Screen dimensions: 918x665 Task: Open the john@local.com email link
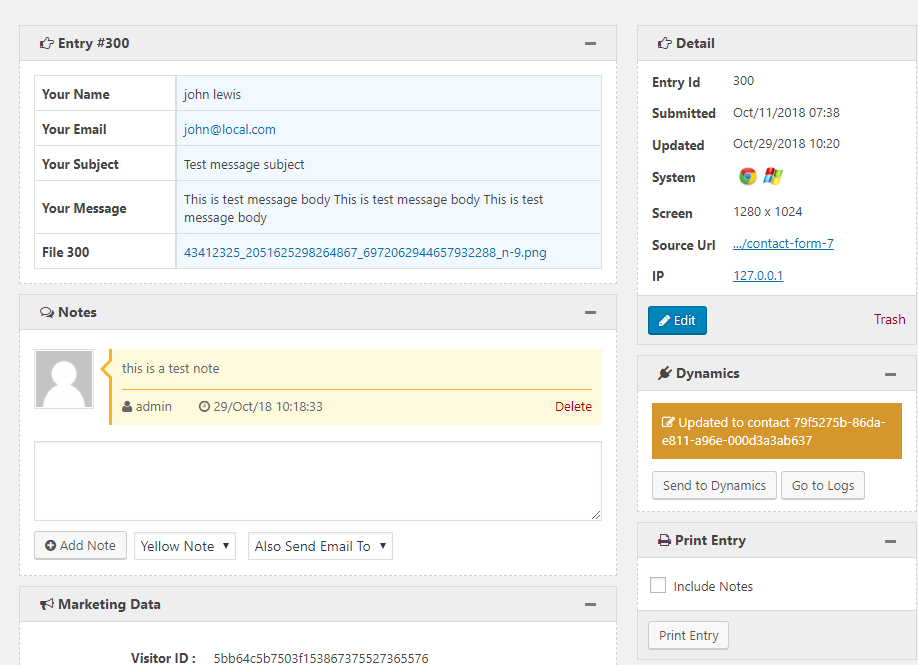point(230,129)
